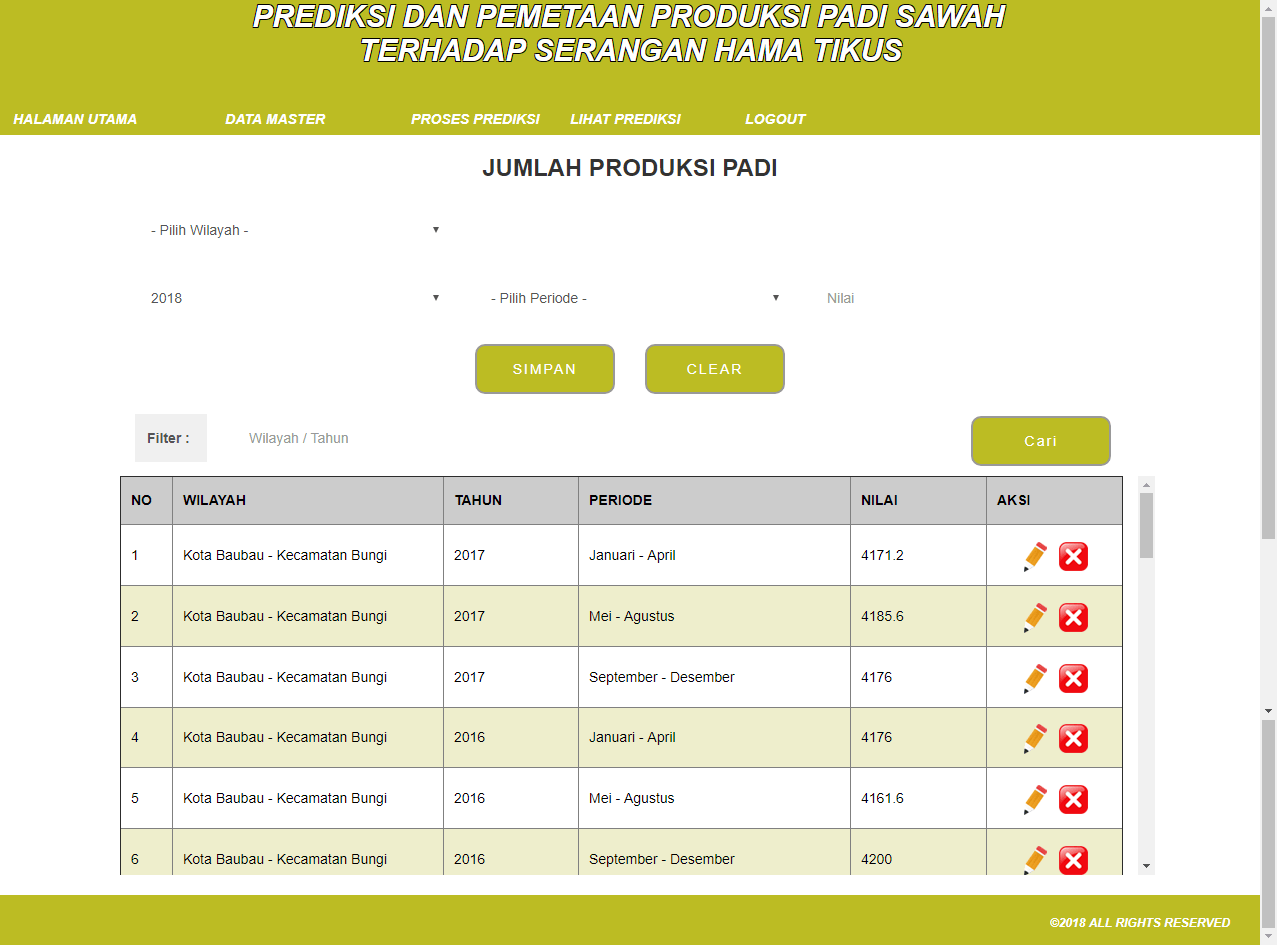Open the Data Master menu
The image size is (1277, 945).
275,119
